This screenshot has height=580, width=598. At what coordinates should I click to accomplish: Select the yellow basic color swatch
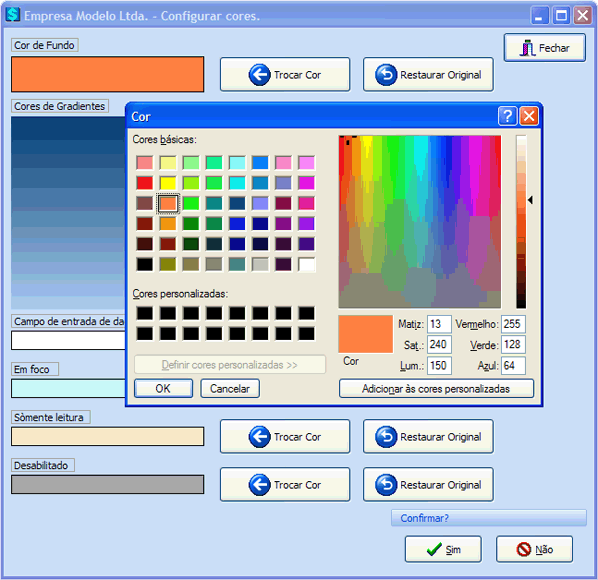pos(168,183)
